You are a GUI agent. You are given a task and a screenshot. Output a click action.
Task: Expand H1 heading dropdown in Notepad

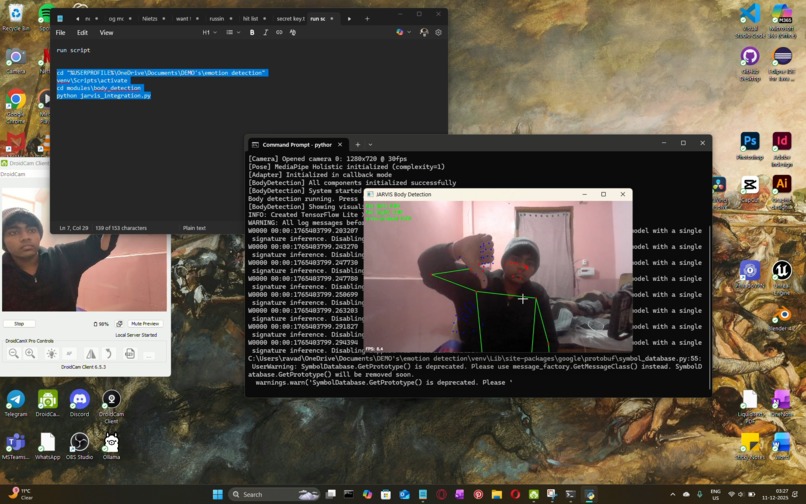tap(209, 32)
